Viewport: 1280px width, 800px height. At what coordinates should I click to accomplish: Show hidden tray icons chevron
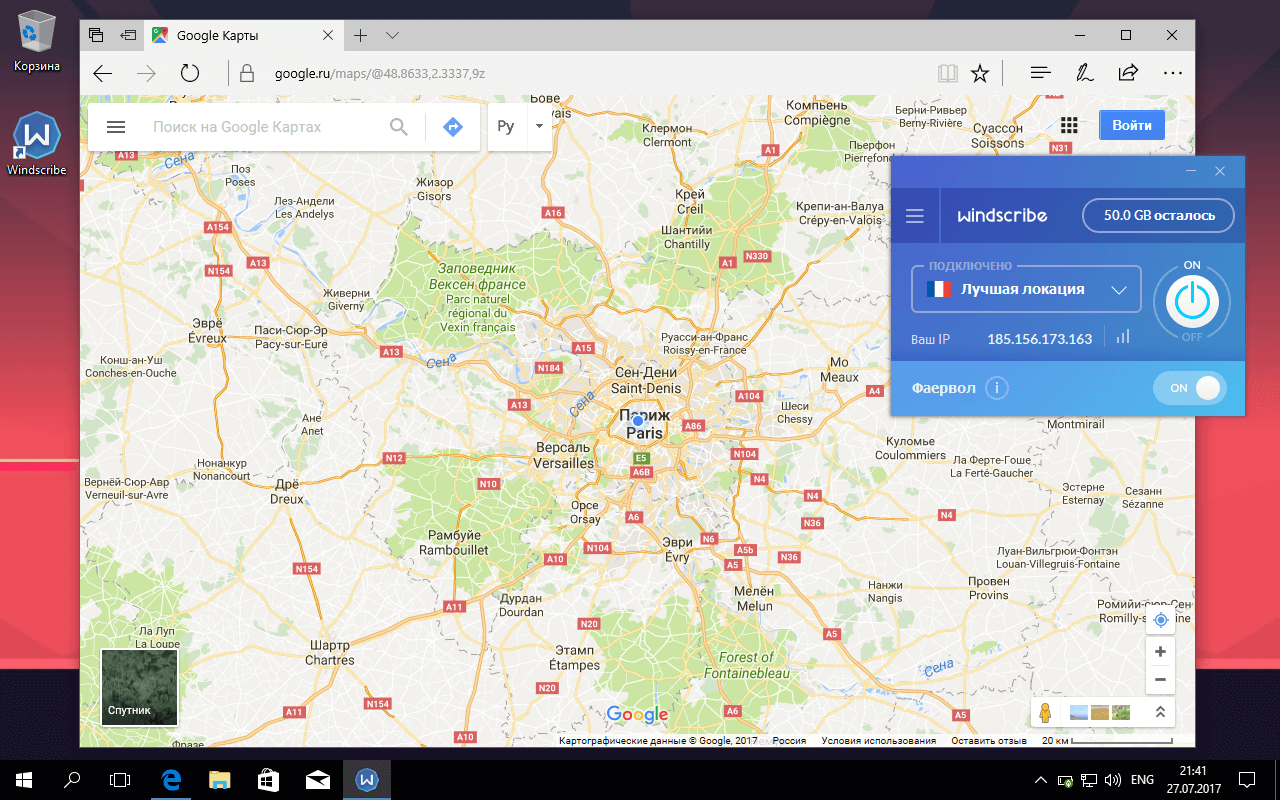pyautogui.click(x=1042, y=779)
